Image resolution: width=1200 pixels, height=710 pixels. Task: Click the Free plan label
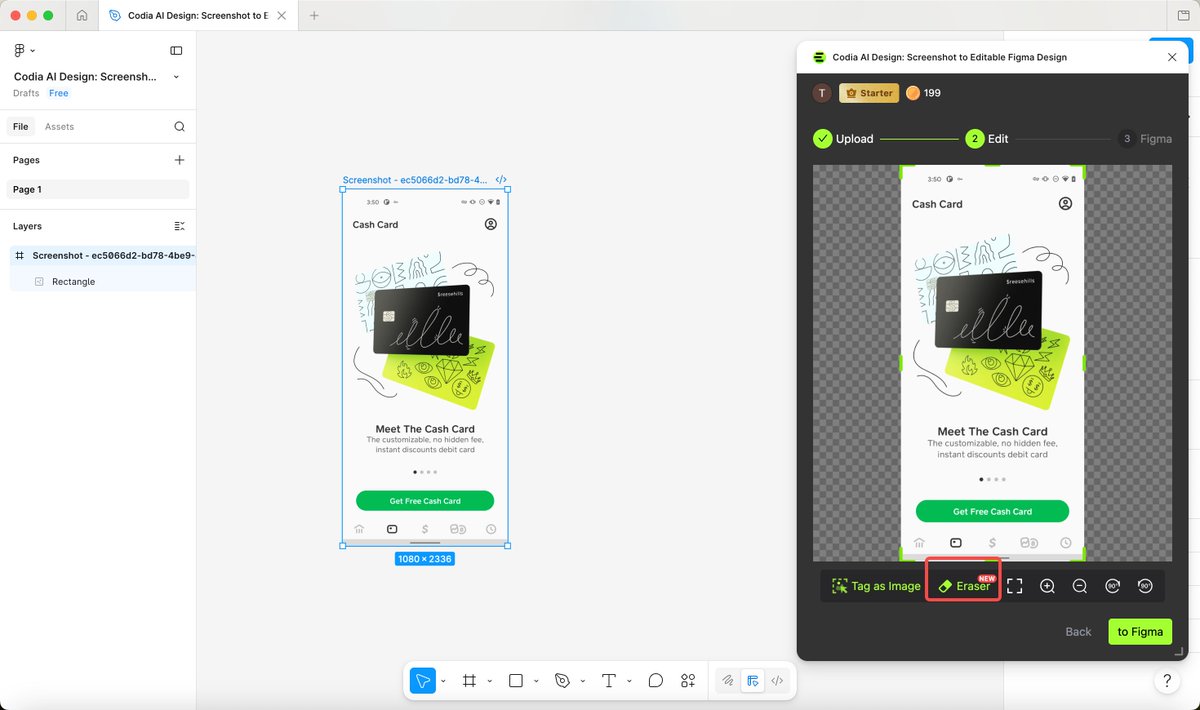click(59, 93)
